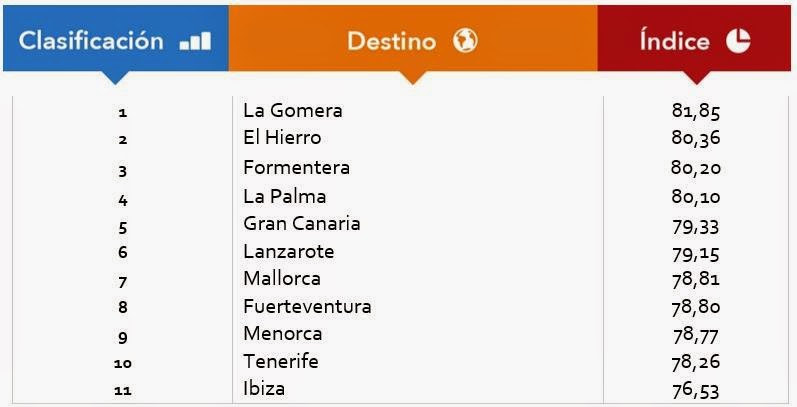
Task: Select the La Gomera destination
Action: click(293, 110)
